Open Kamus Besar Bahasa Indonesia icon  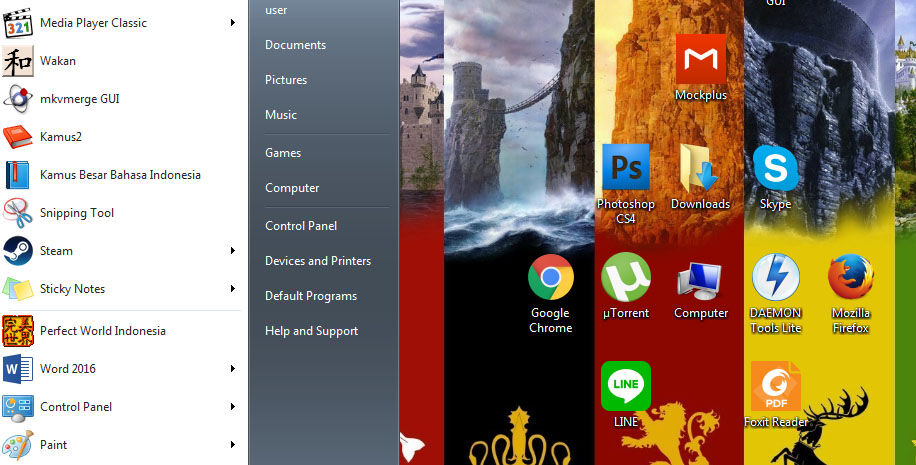click(x=18, y=175)
